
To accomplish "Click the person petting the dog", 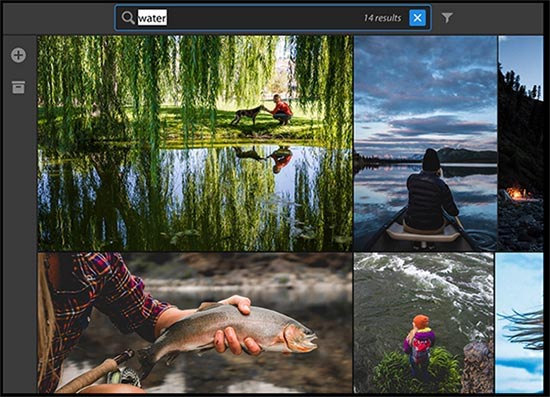I will coord(281,110).
